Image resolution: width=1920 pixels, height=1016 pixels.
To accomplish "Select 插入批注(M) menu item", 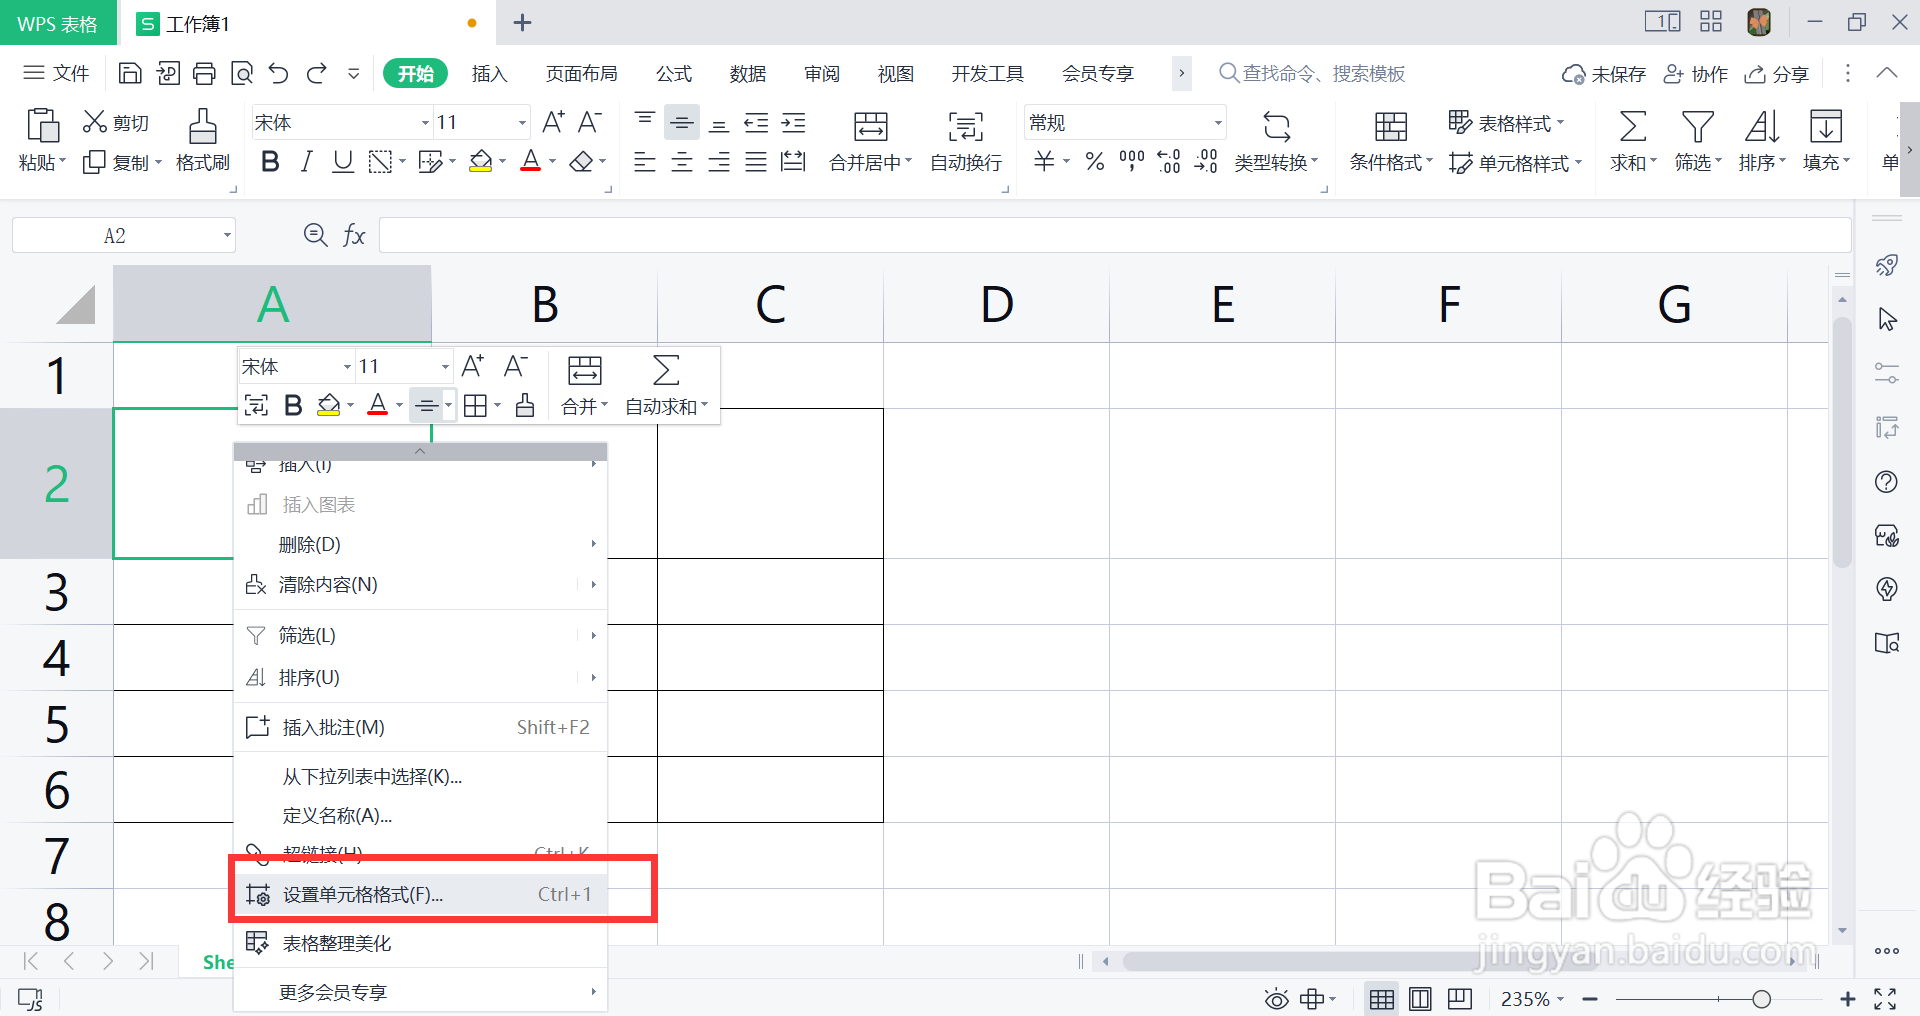I will 420,727.
